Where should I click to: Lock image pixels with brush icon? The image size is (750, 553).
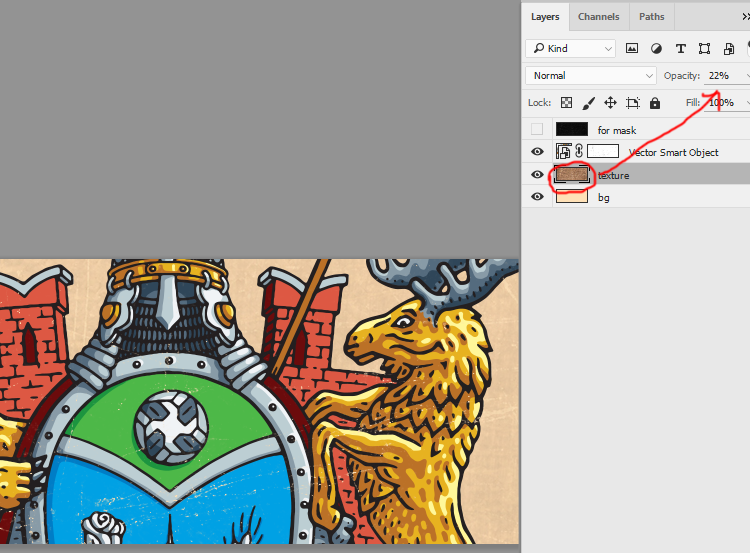589,103
